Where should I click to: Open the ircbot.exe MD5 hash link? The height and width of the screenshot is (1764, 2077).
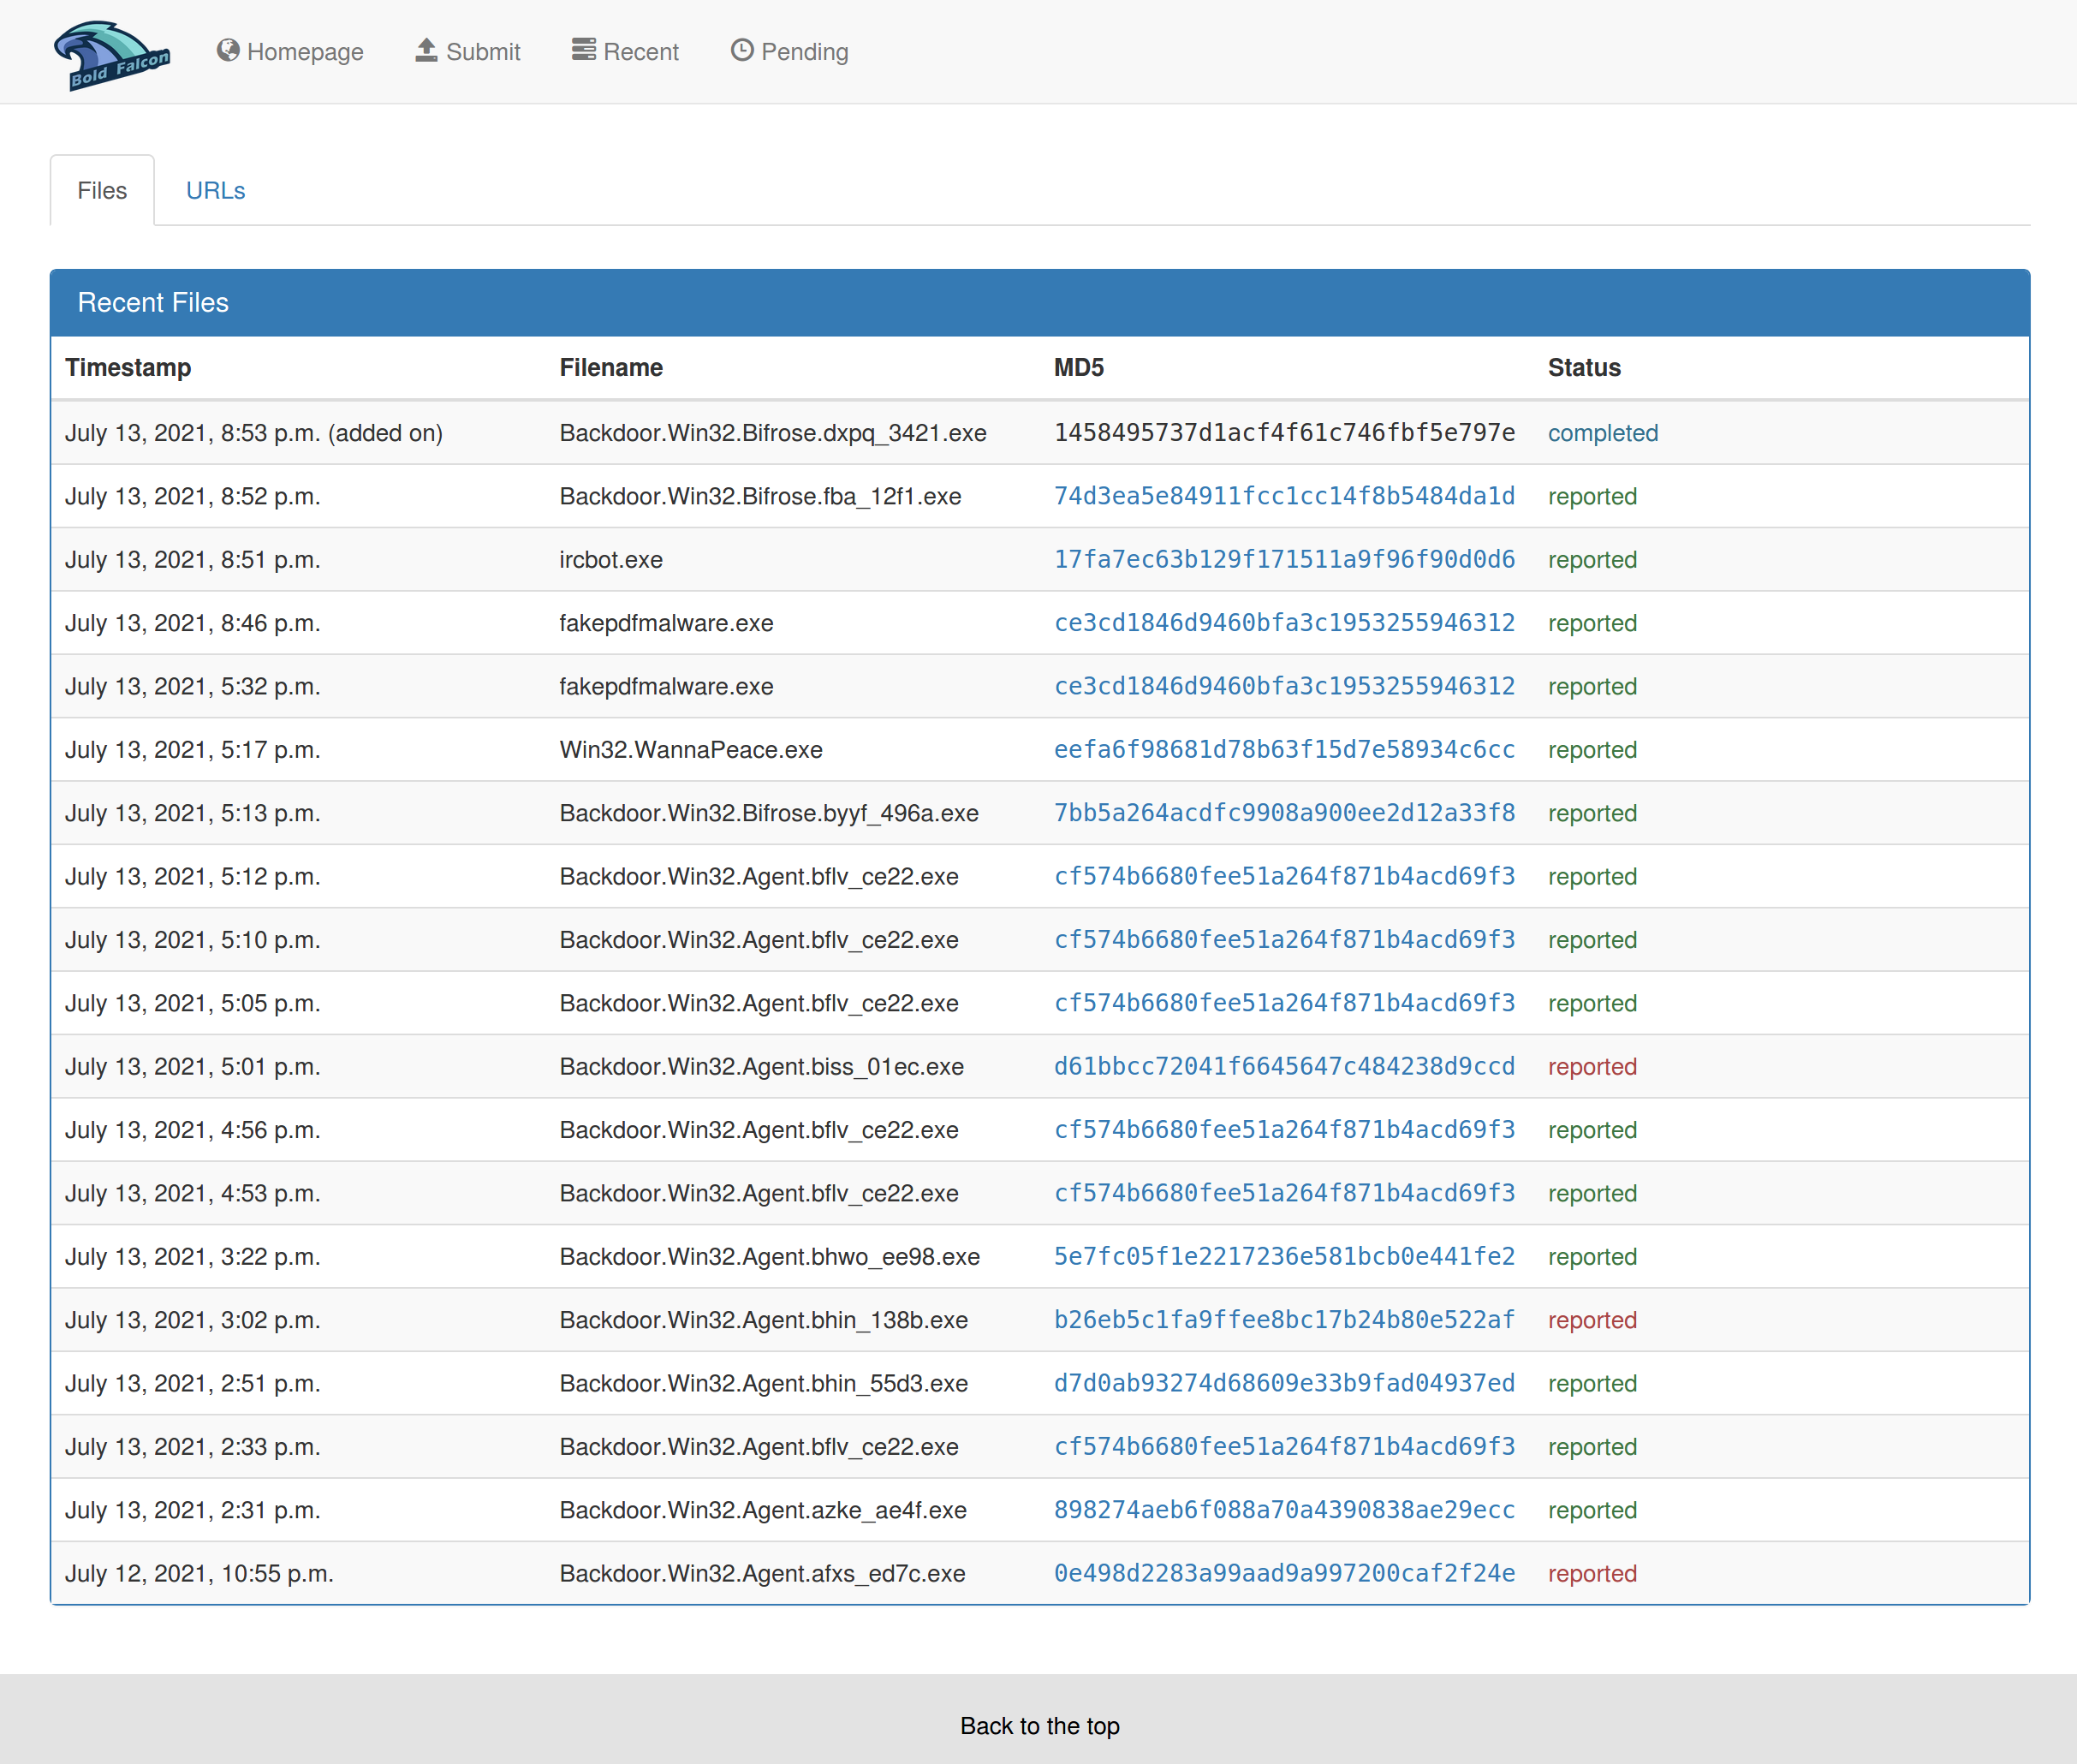tap(1283, 559)
